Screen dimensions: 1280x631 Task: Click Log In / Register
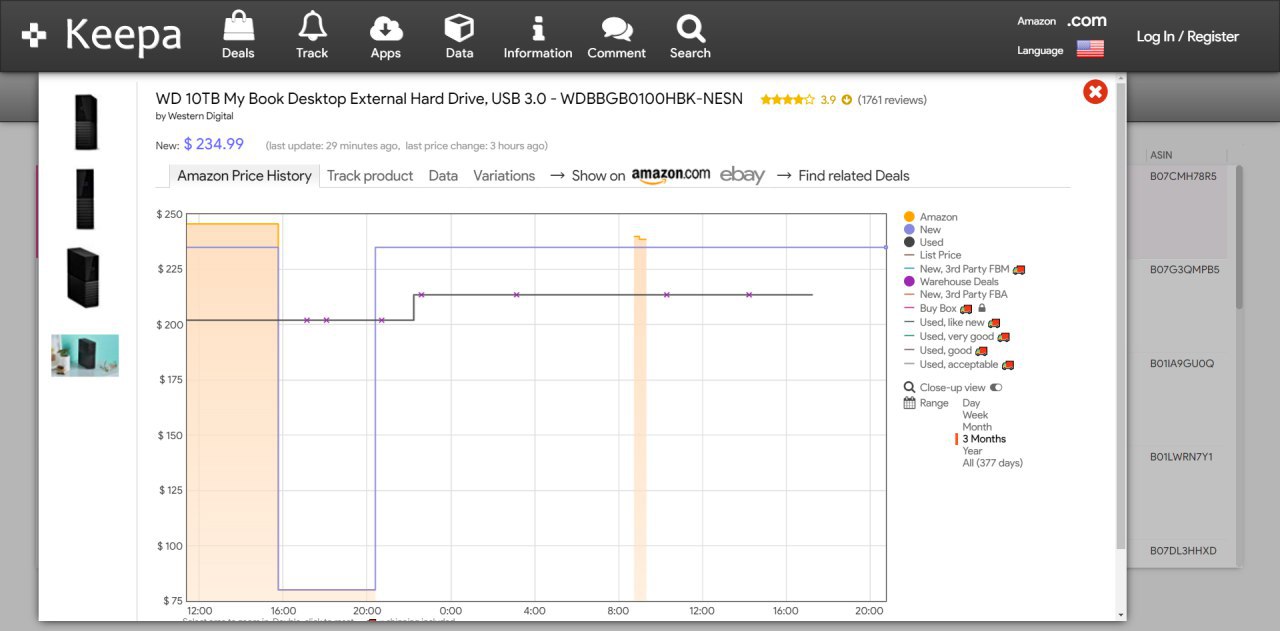[1187, 37]
